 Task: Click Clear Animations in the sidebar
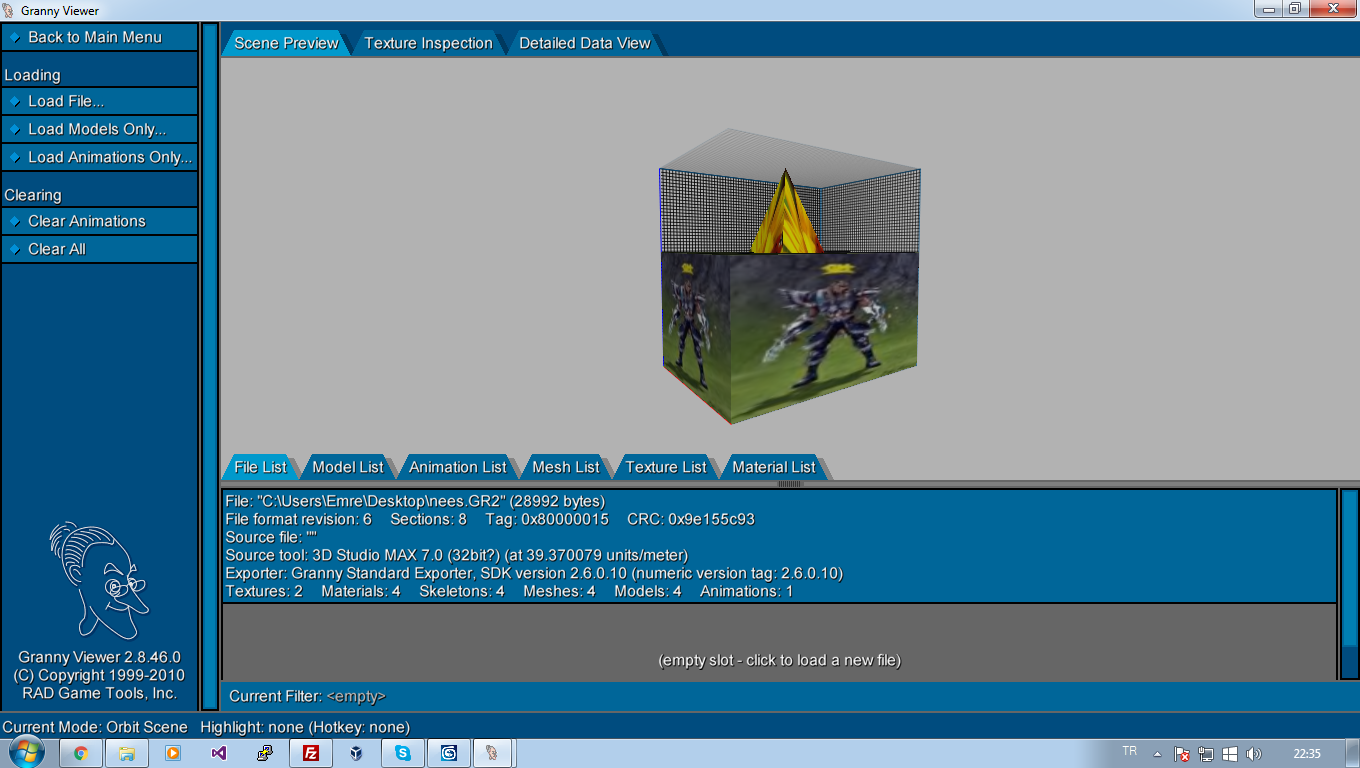[x=99, y=221]
